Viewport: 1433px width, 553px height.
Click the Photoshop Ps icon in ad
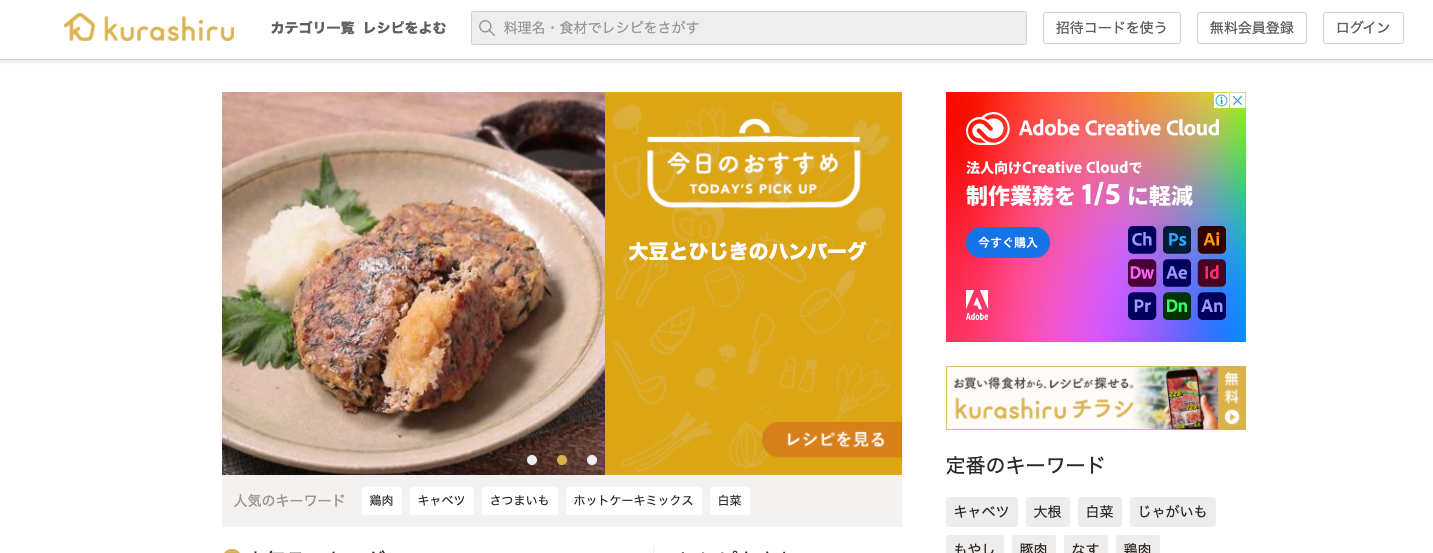click(1177, 240)
